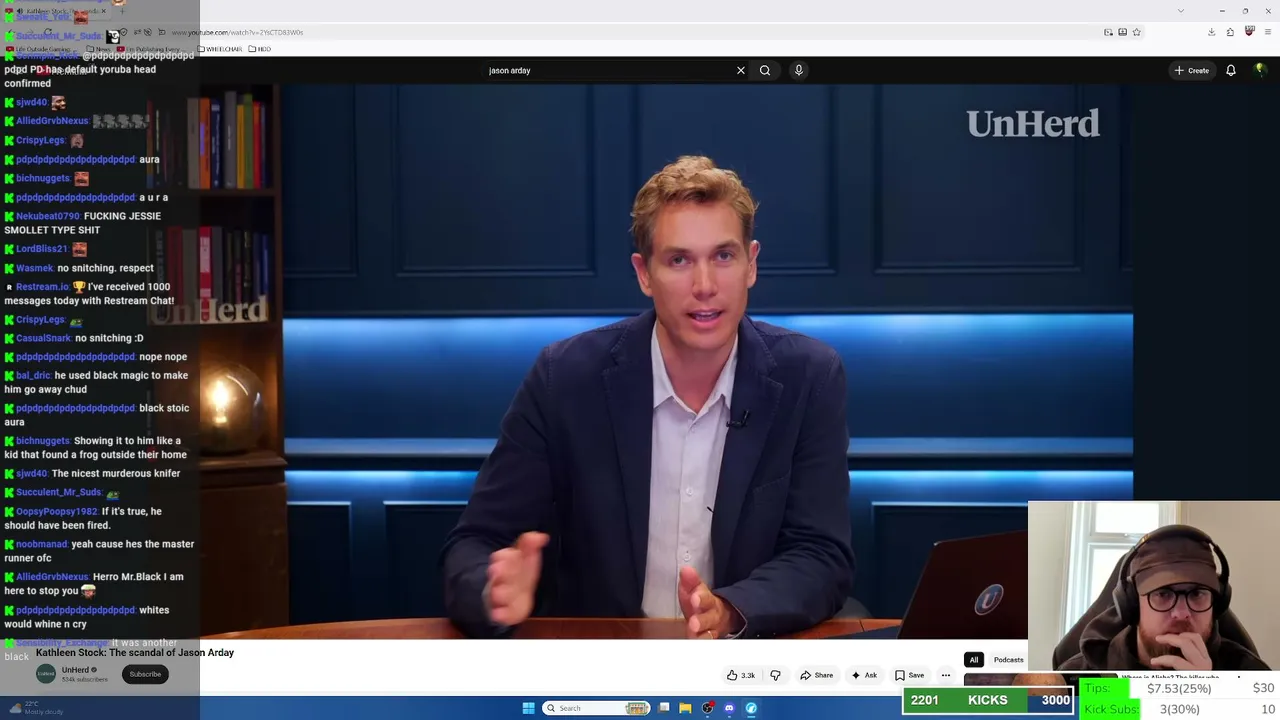Dislike the video with thumbs down
This screenshot has height=720, width=1280.
coord(775,675)
